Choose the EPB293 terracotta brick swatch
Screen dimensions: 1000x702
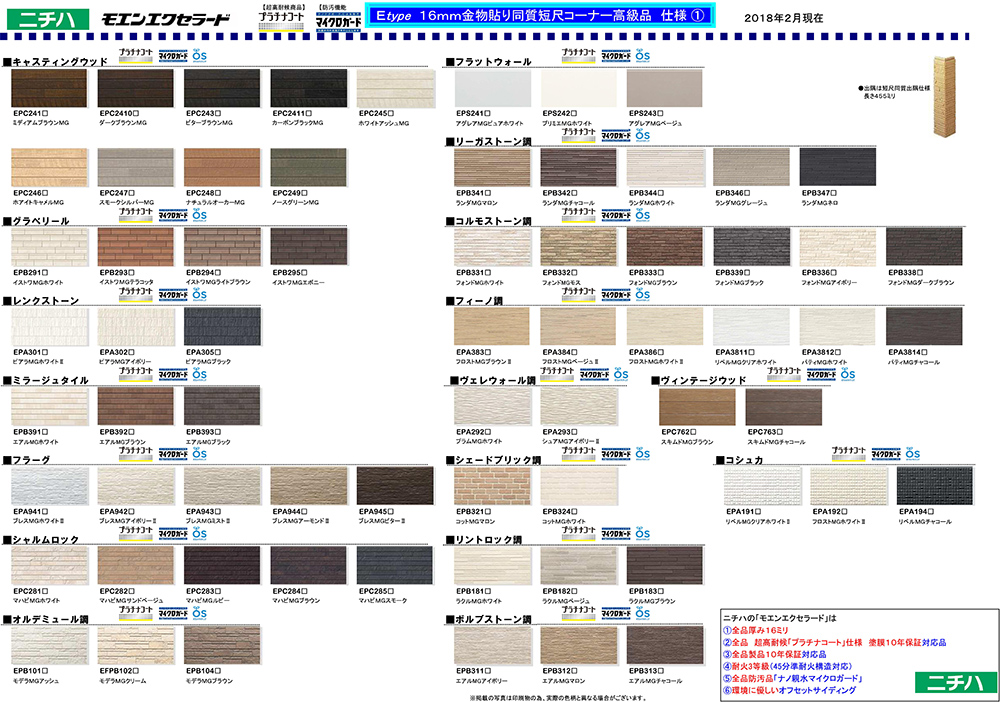coord(136,247)
